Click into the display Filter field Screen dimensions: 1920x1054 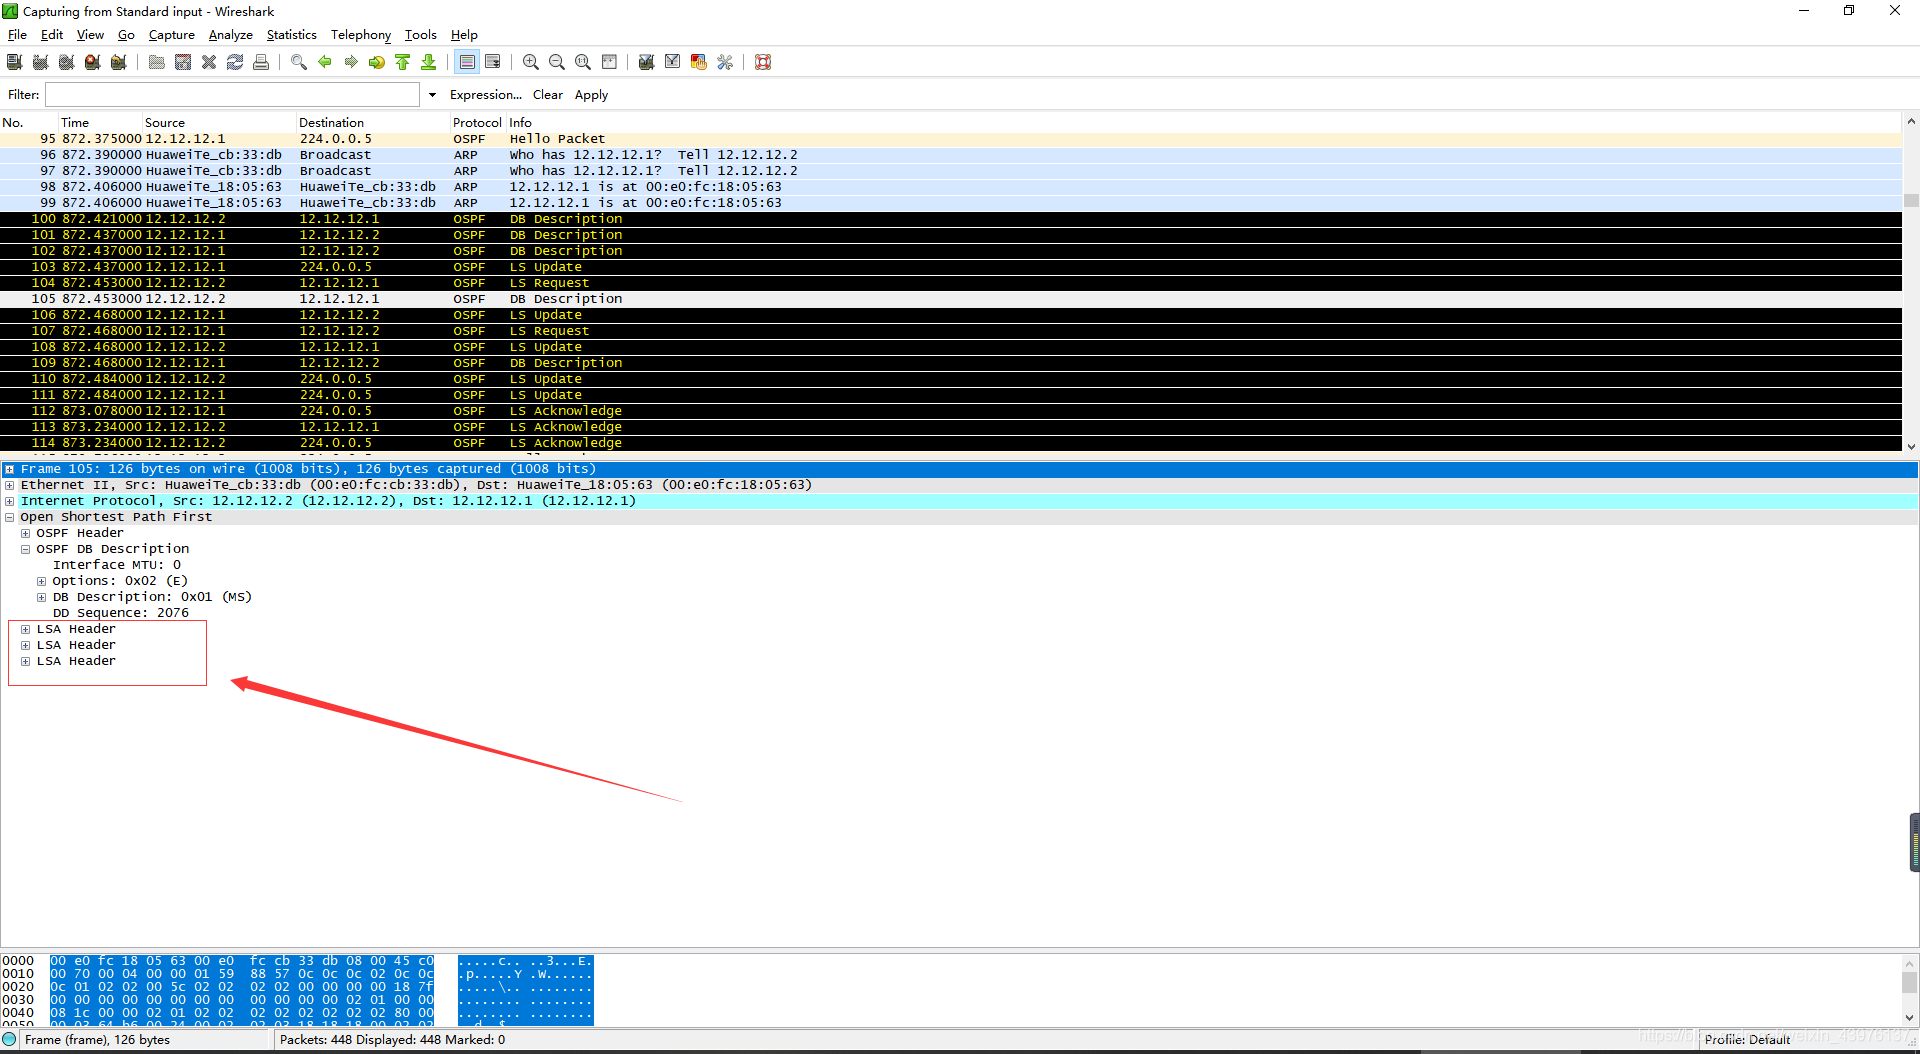click(x=232, y=95)
